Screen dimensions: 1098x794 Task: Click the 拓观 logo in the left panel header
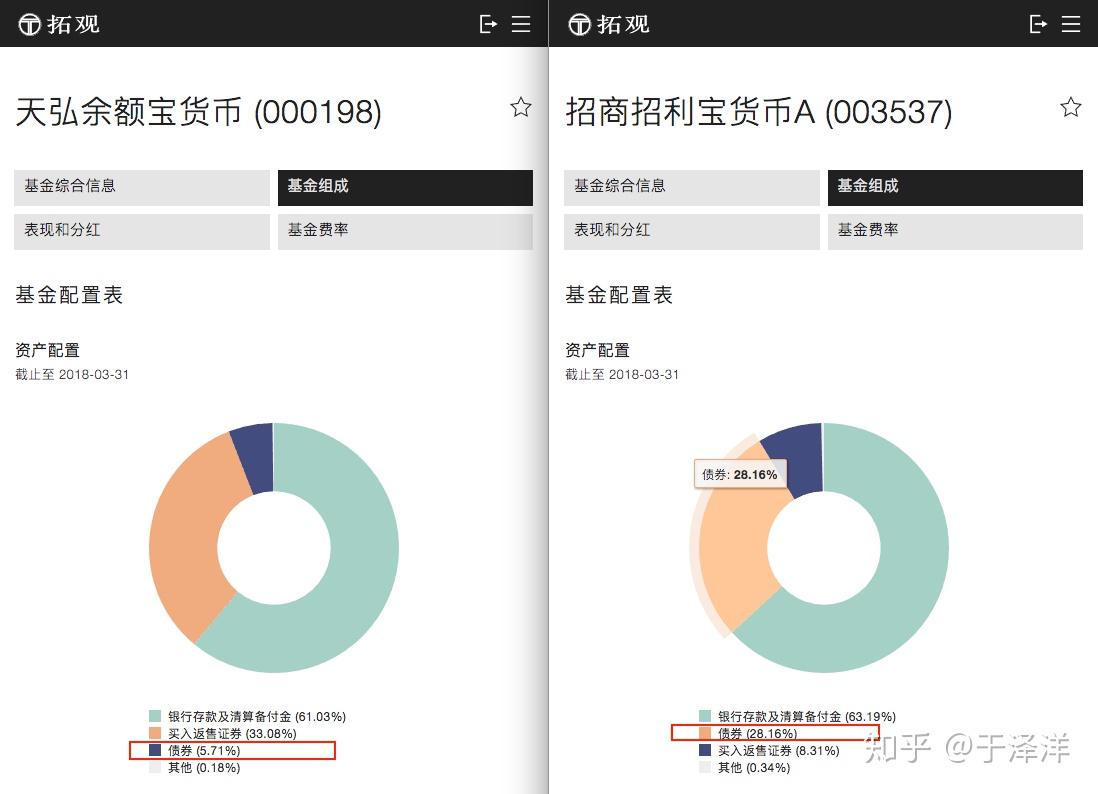[x=55, y=23]
